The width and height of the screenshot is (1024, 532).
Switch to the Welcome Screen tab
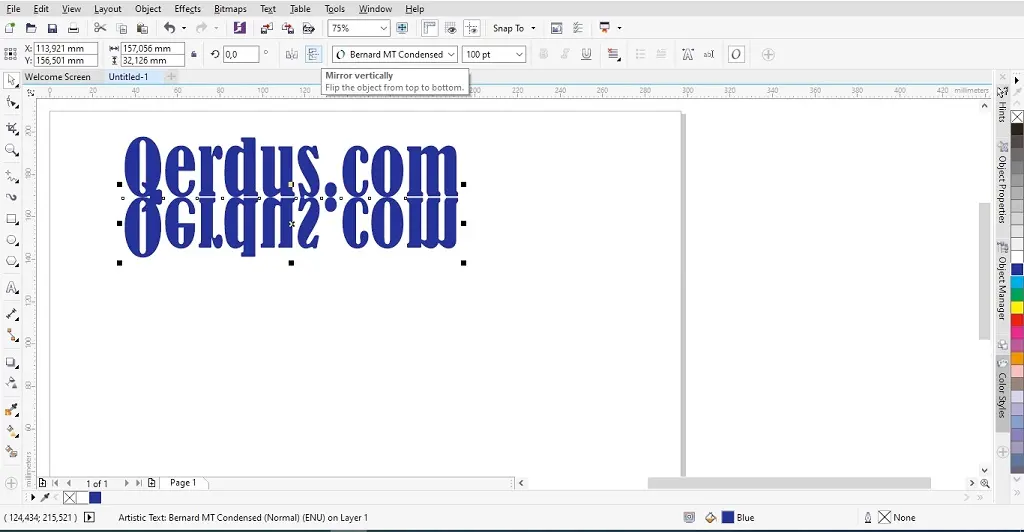[57, 76]
